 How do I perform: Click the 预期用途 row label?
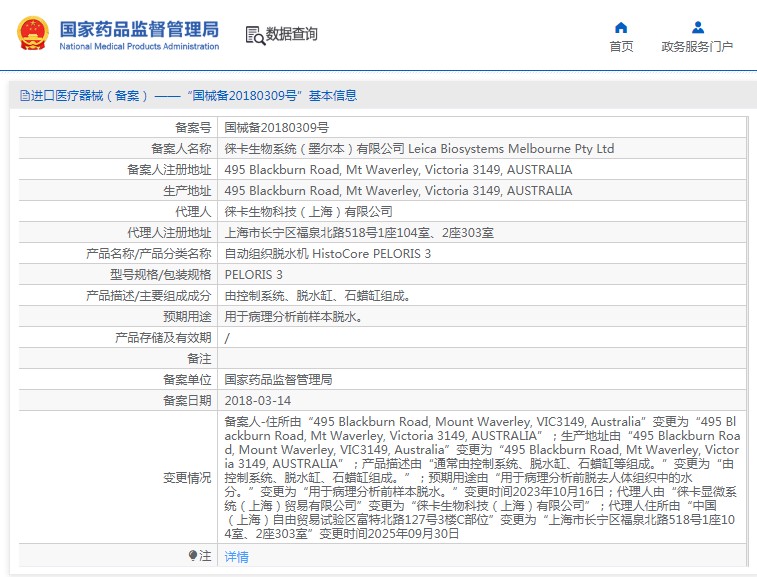(187, 317)
